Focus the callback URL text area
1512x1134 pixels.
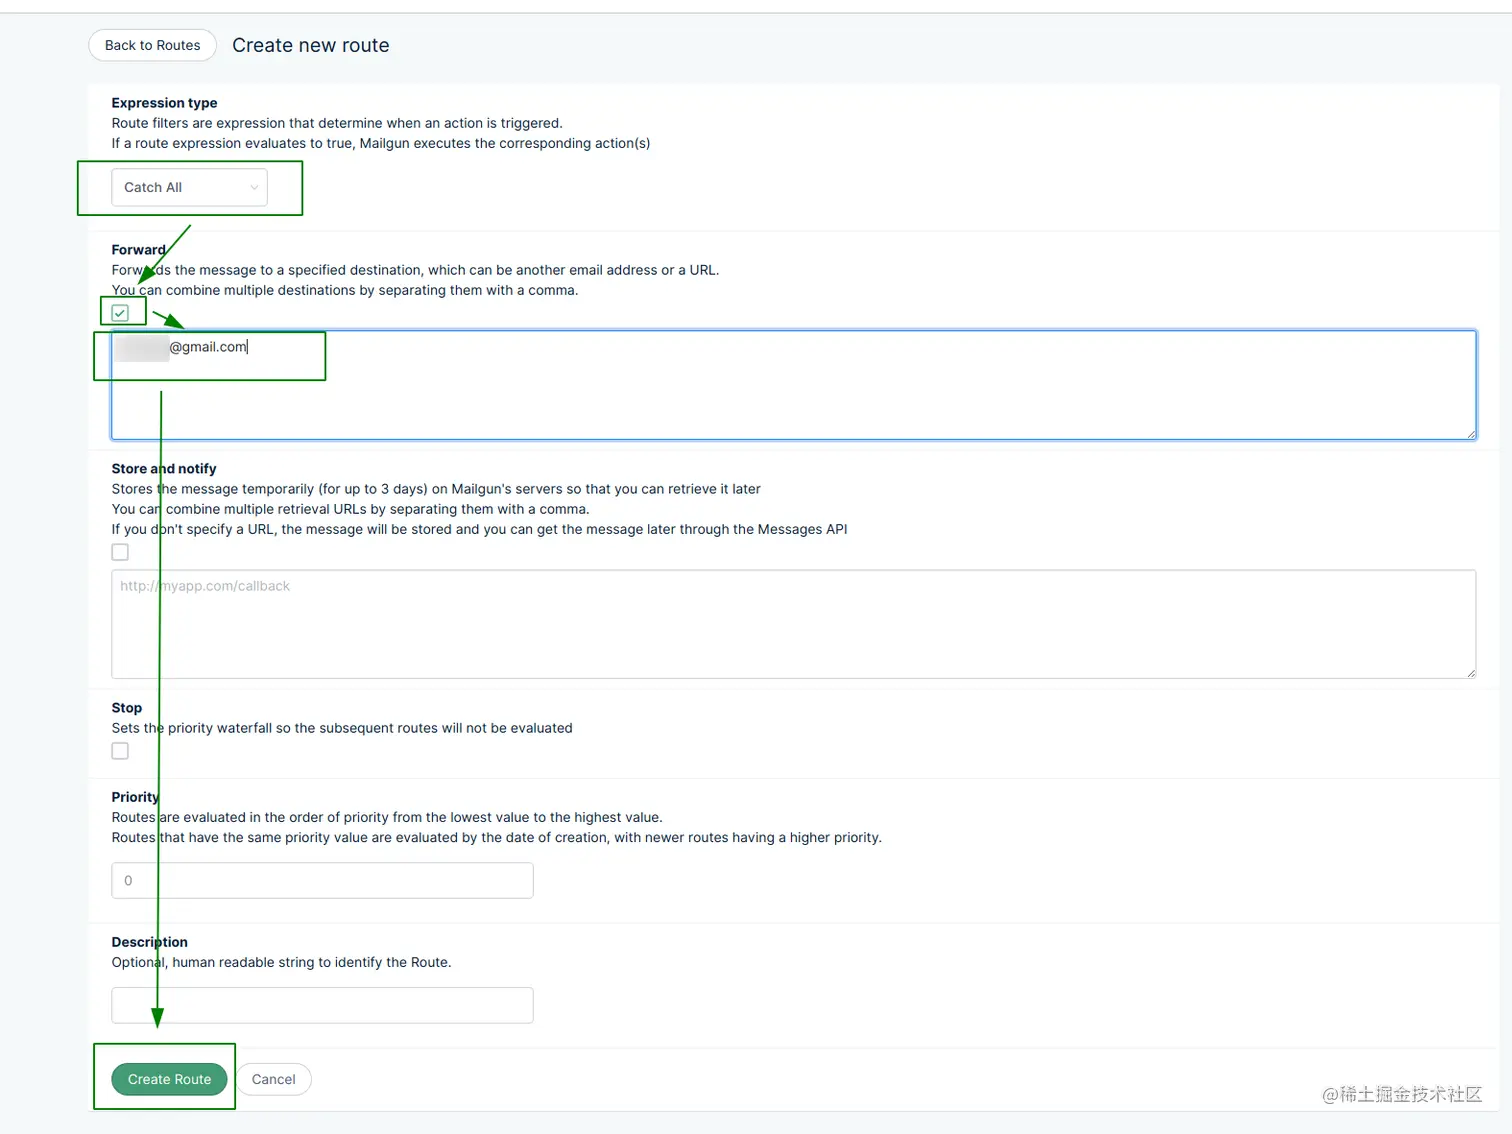(792, 624)
